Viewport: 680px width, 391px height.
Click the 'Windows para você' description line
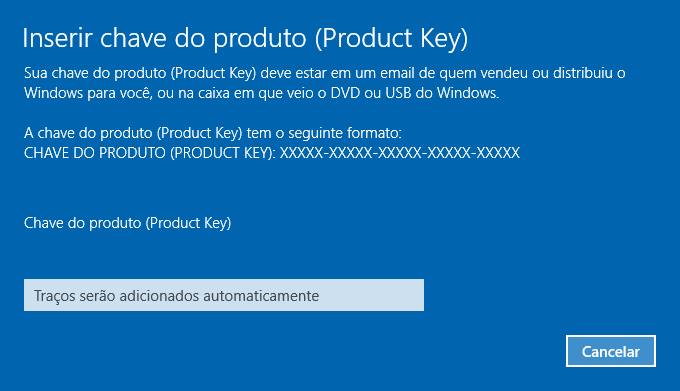[262, 93]
